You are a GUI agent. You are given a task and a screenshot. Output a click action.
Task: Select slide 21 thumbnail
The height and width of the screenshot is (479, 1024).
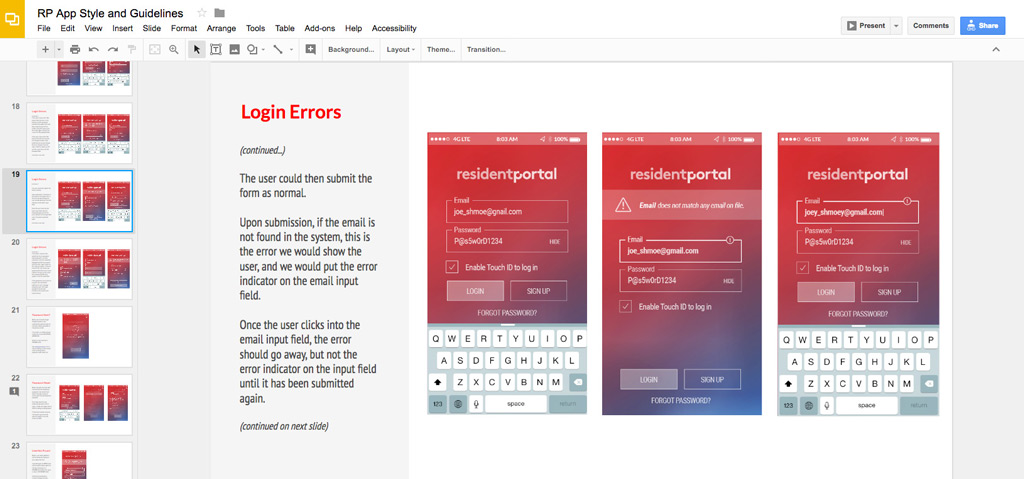(79, 337)
